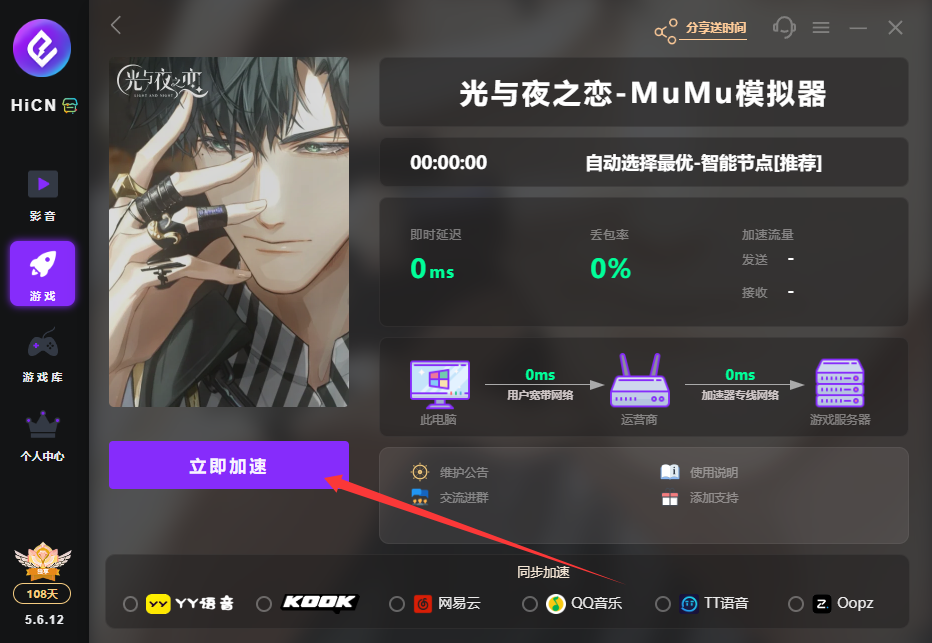Open the 个人中心 sidebar tab
This screenshot has width=932, height=643.
click(x=43, y=436)
